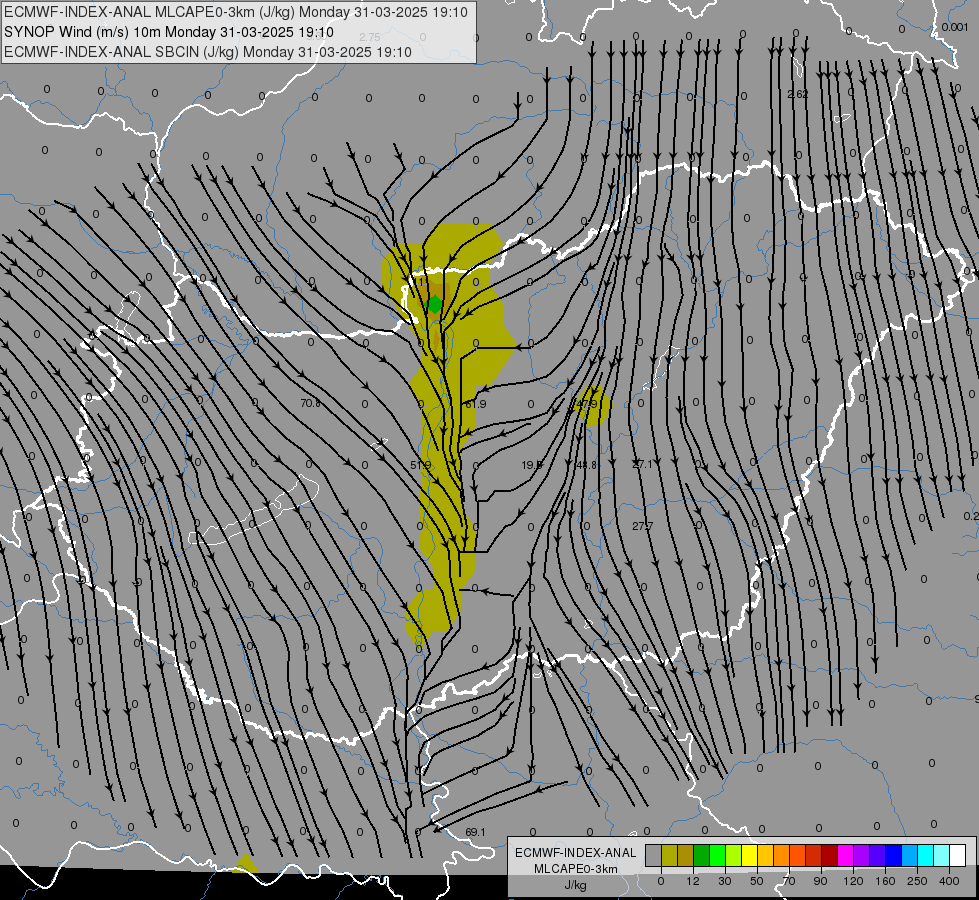Click the 19.6 value on the map
This screenshot has width=979, height=900.
[x=532, y=465]
